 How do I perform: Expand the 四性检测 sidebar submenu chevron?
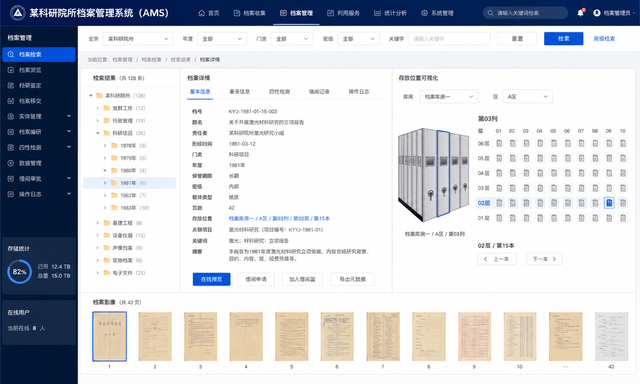click(69, 147)
